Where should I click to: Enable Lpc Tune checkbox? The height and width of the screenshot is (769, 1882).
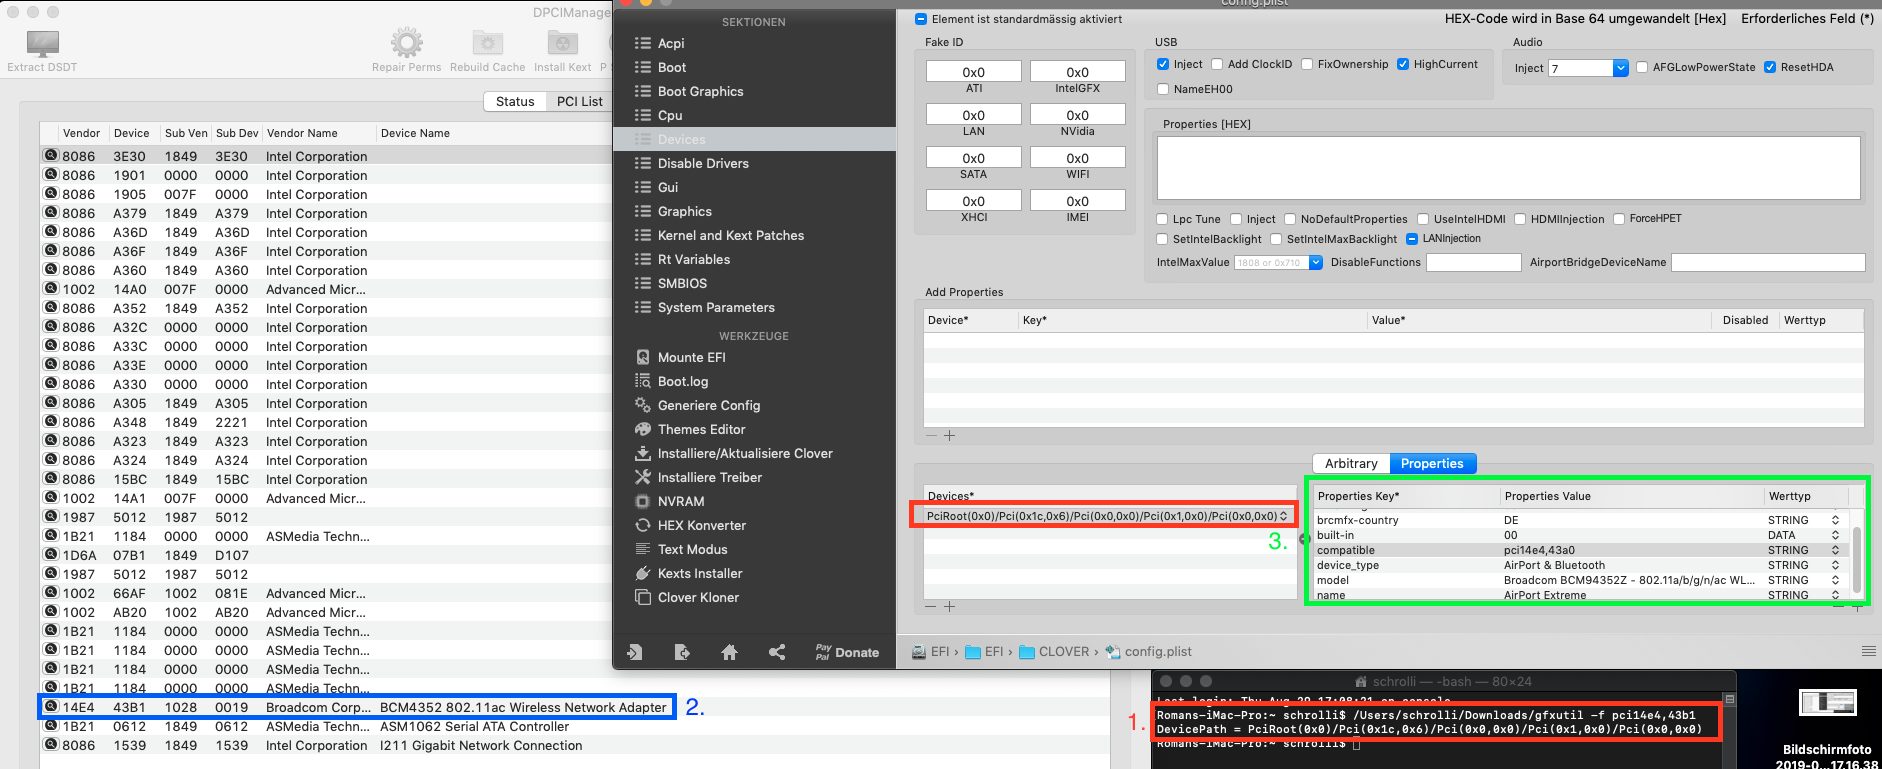point(1162,219)
